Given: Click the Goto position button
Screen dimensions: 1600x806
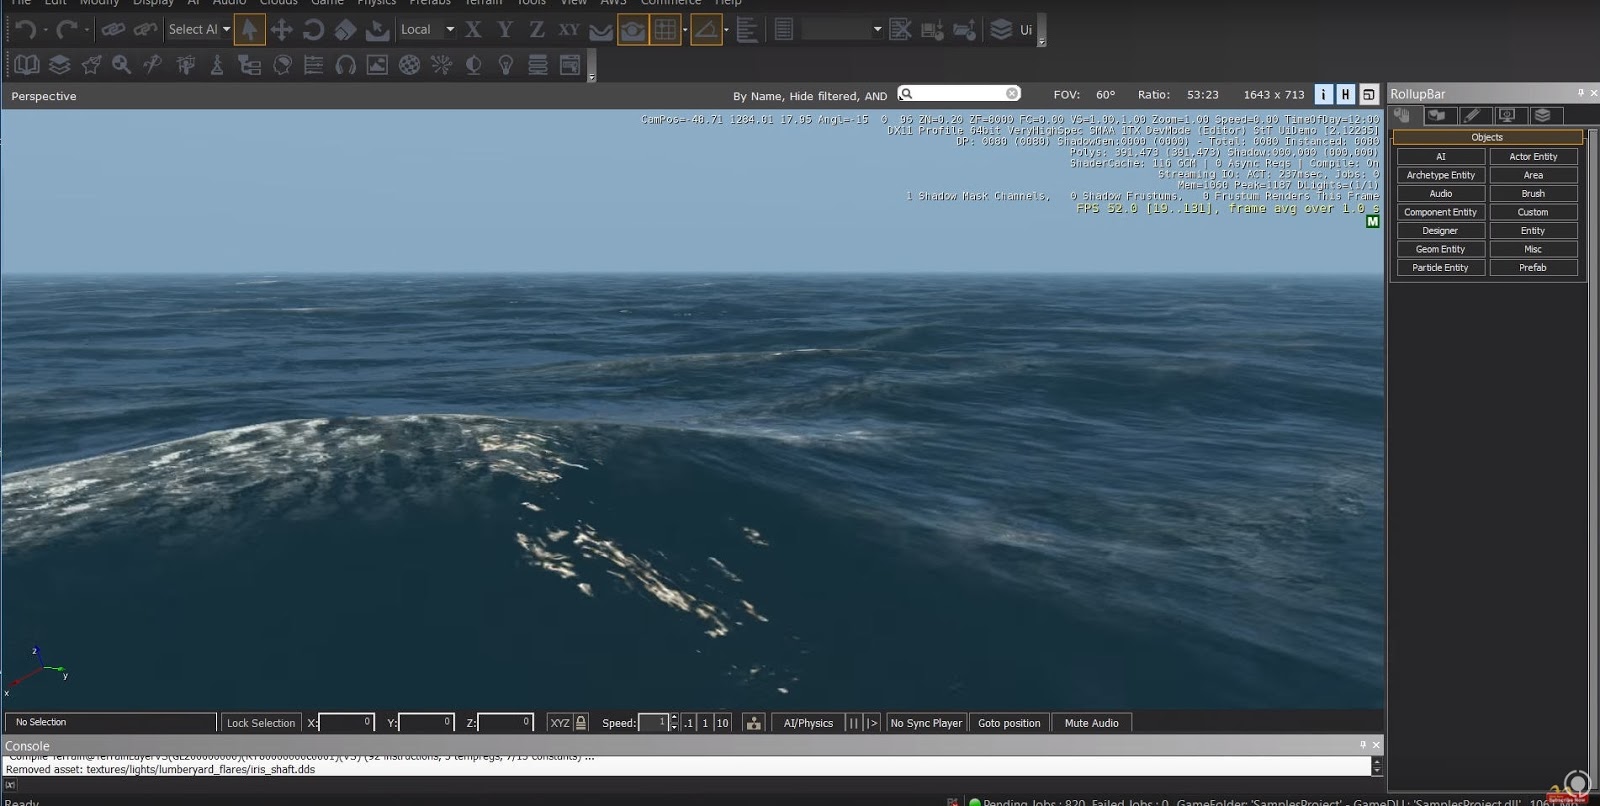Looking at the screenshot, I should click(1009, 723).
